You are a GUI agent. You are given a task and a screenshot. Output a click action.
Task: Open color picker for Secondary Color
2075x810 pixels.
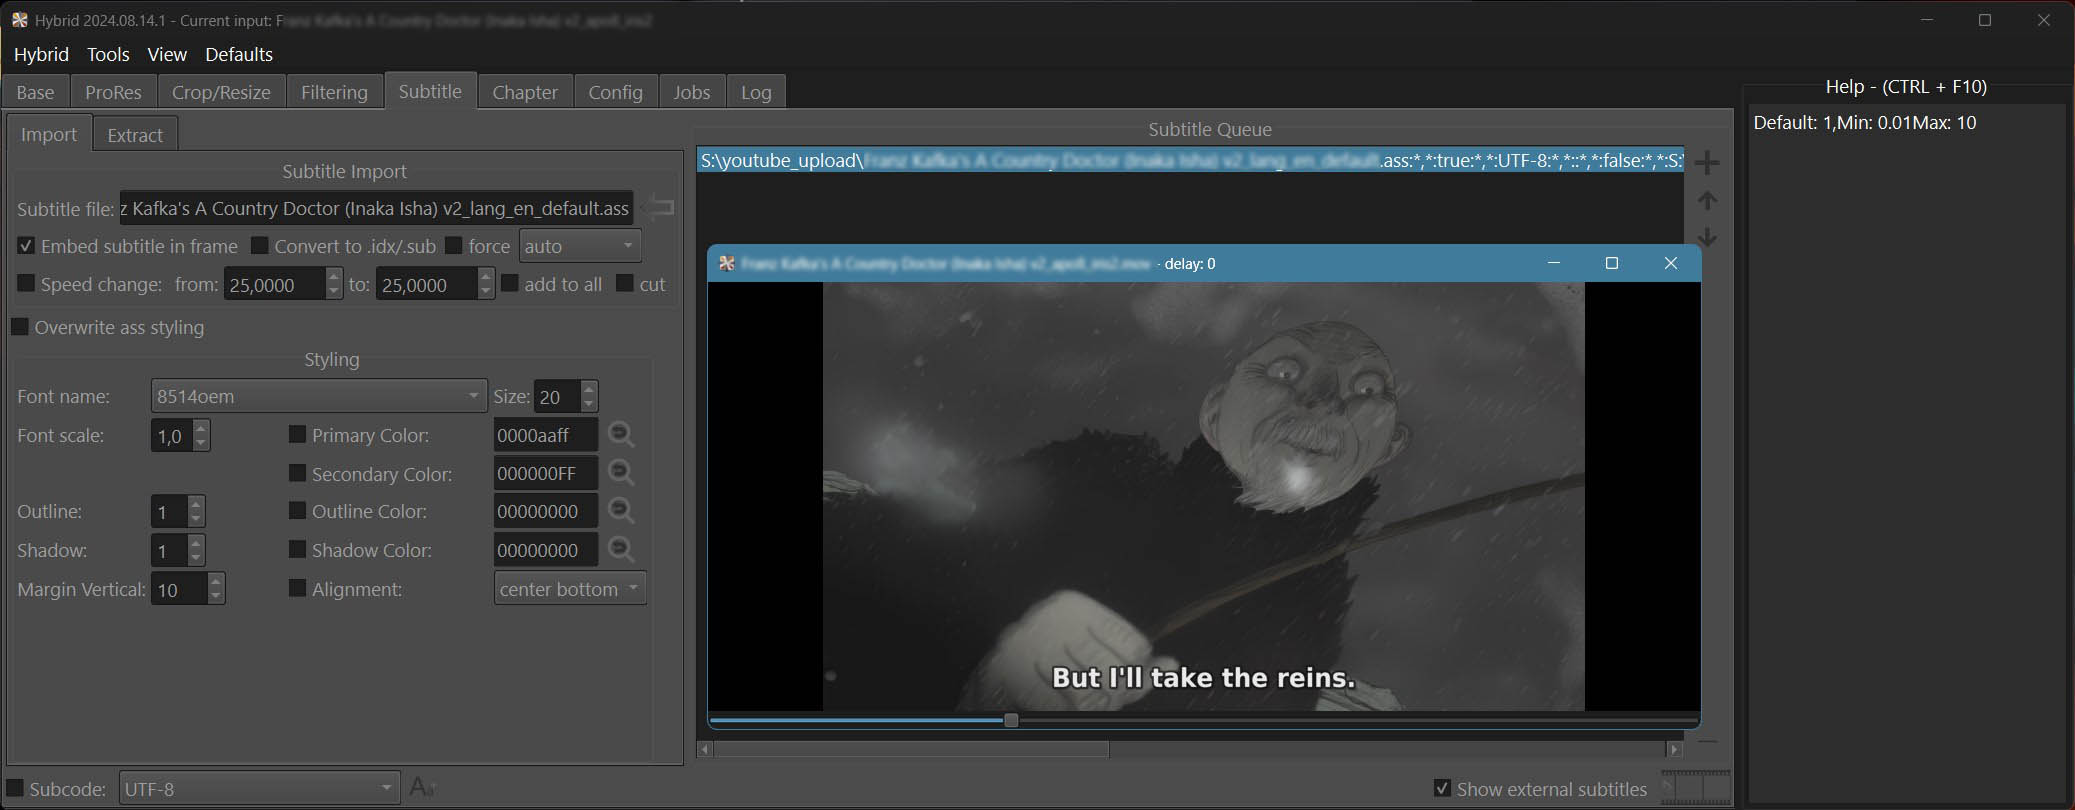621,473
